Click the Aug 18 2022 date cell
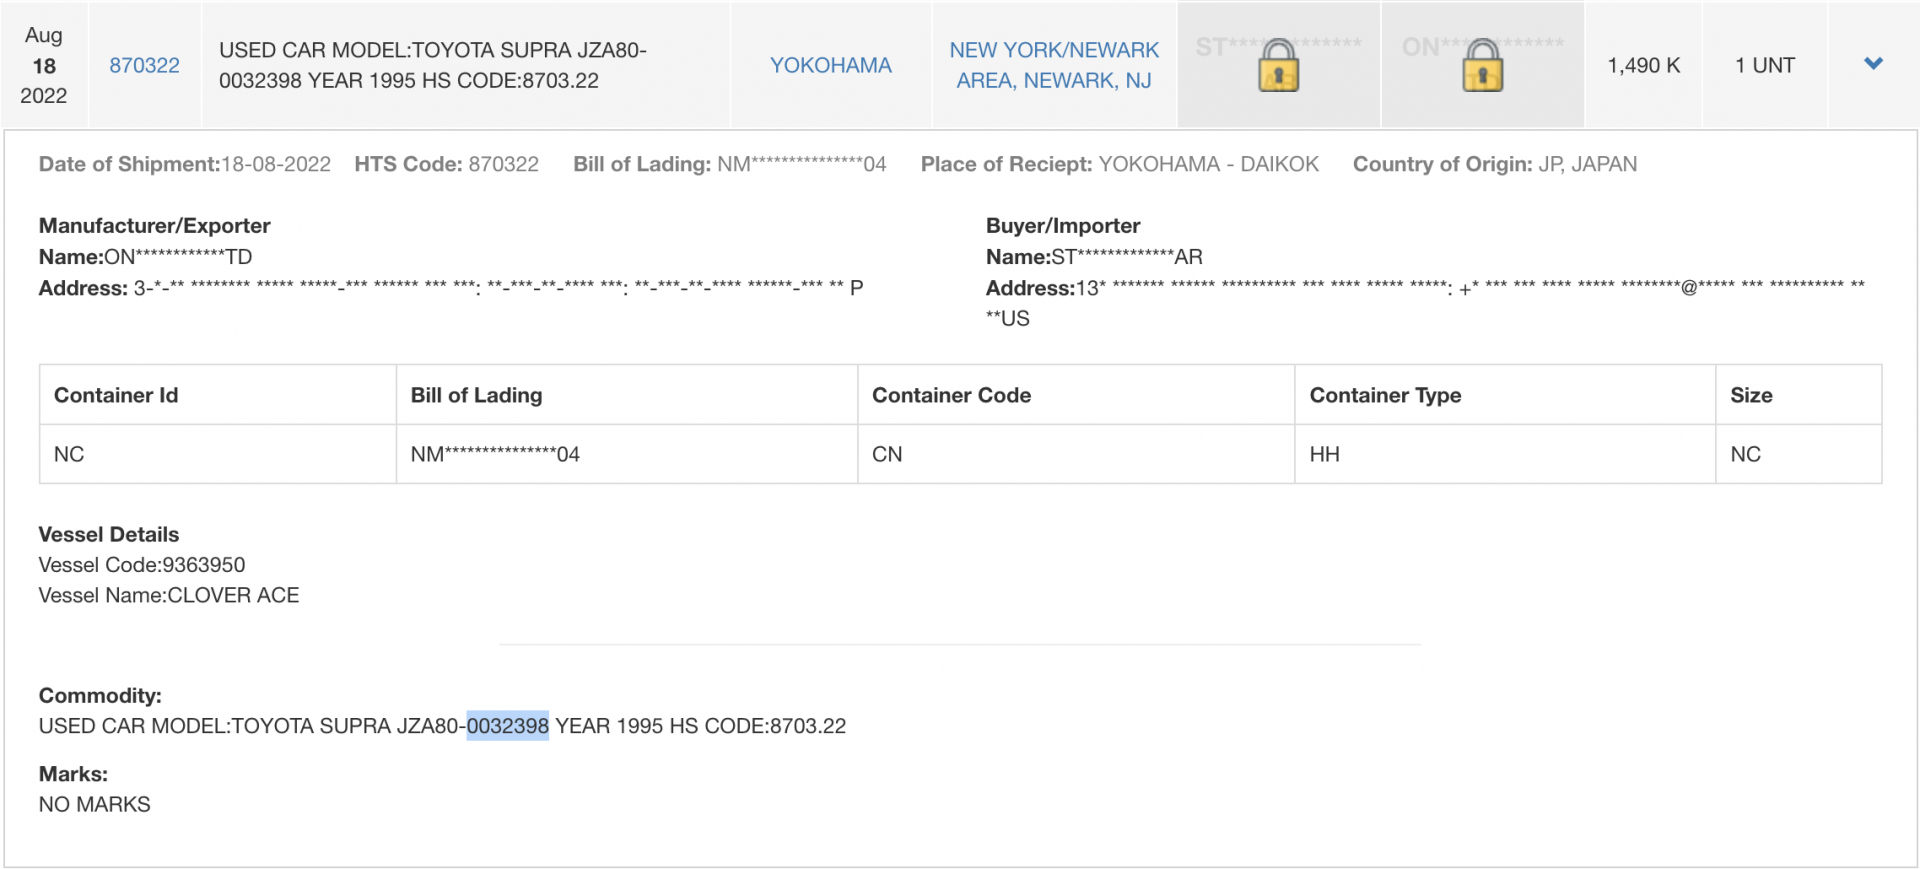1920x869 pixels. click(44, 65)
